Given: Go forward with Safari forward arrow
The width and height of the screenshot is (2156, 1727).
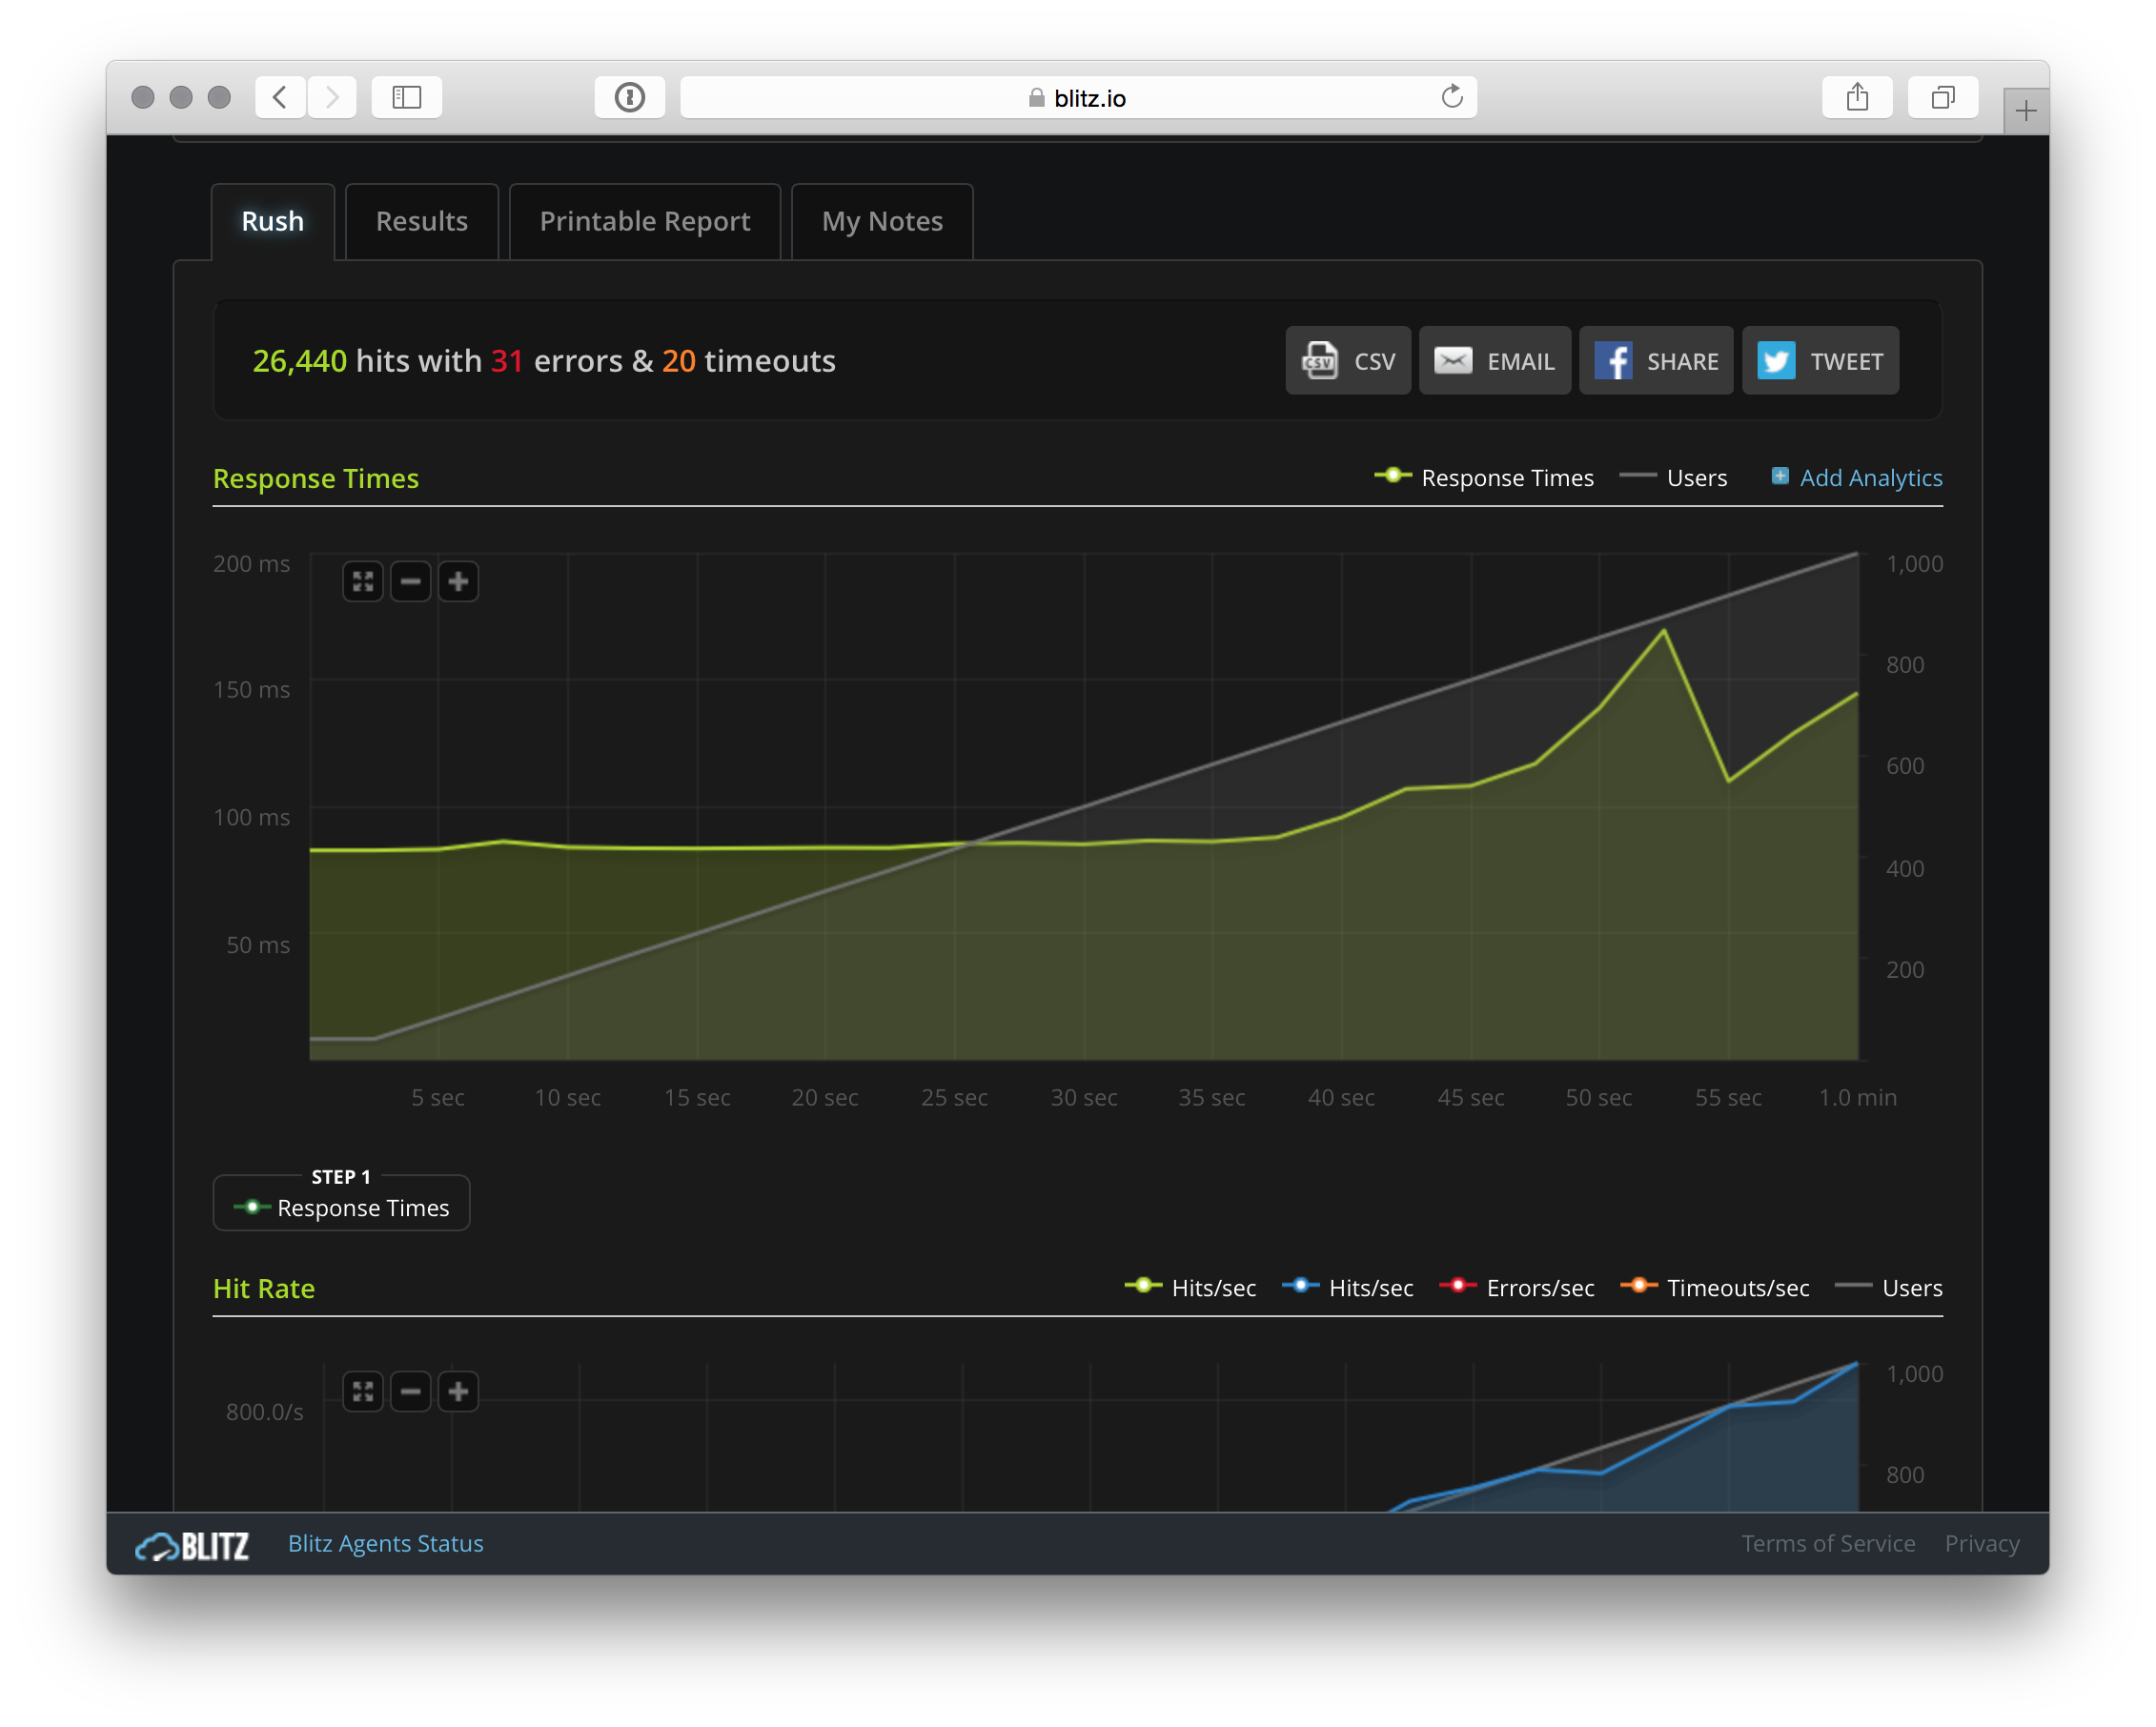Looking at the screenshot, I should (x=332, y=97).
